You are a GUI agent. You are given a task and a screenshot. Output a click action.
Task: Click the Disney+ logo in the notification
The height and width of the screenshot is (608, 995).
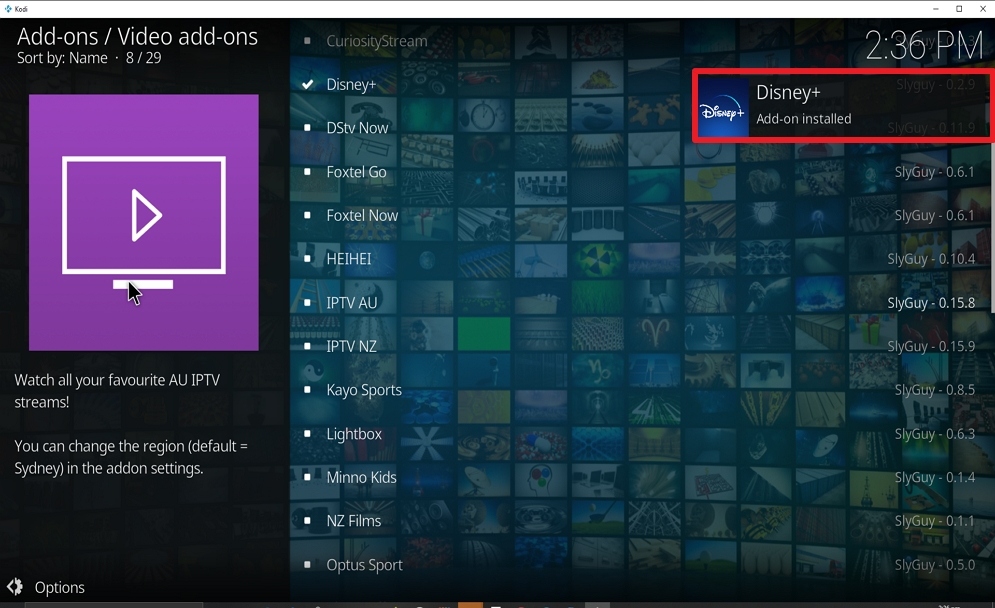[723, 106]
